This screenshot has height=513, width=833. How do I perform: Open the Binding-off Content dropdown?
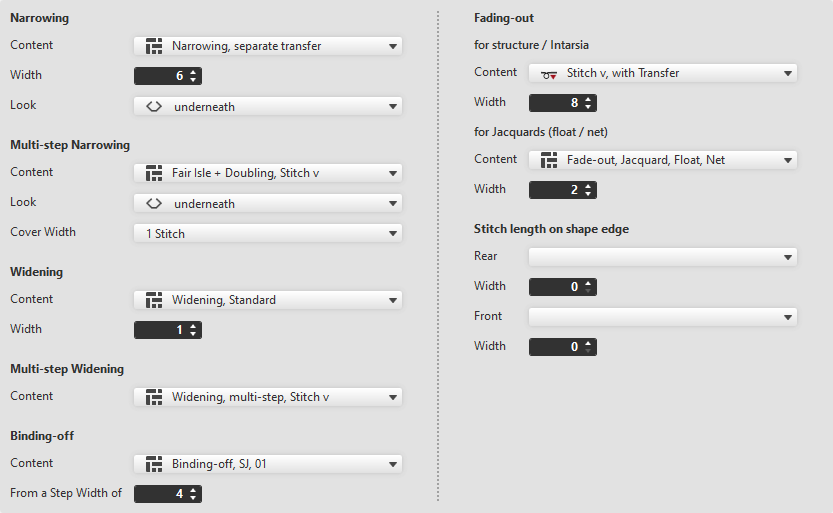coord(393,464)
